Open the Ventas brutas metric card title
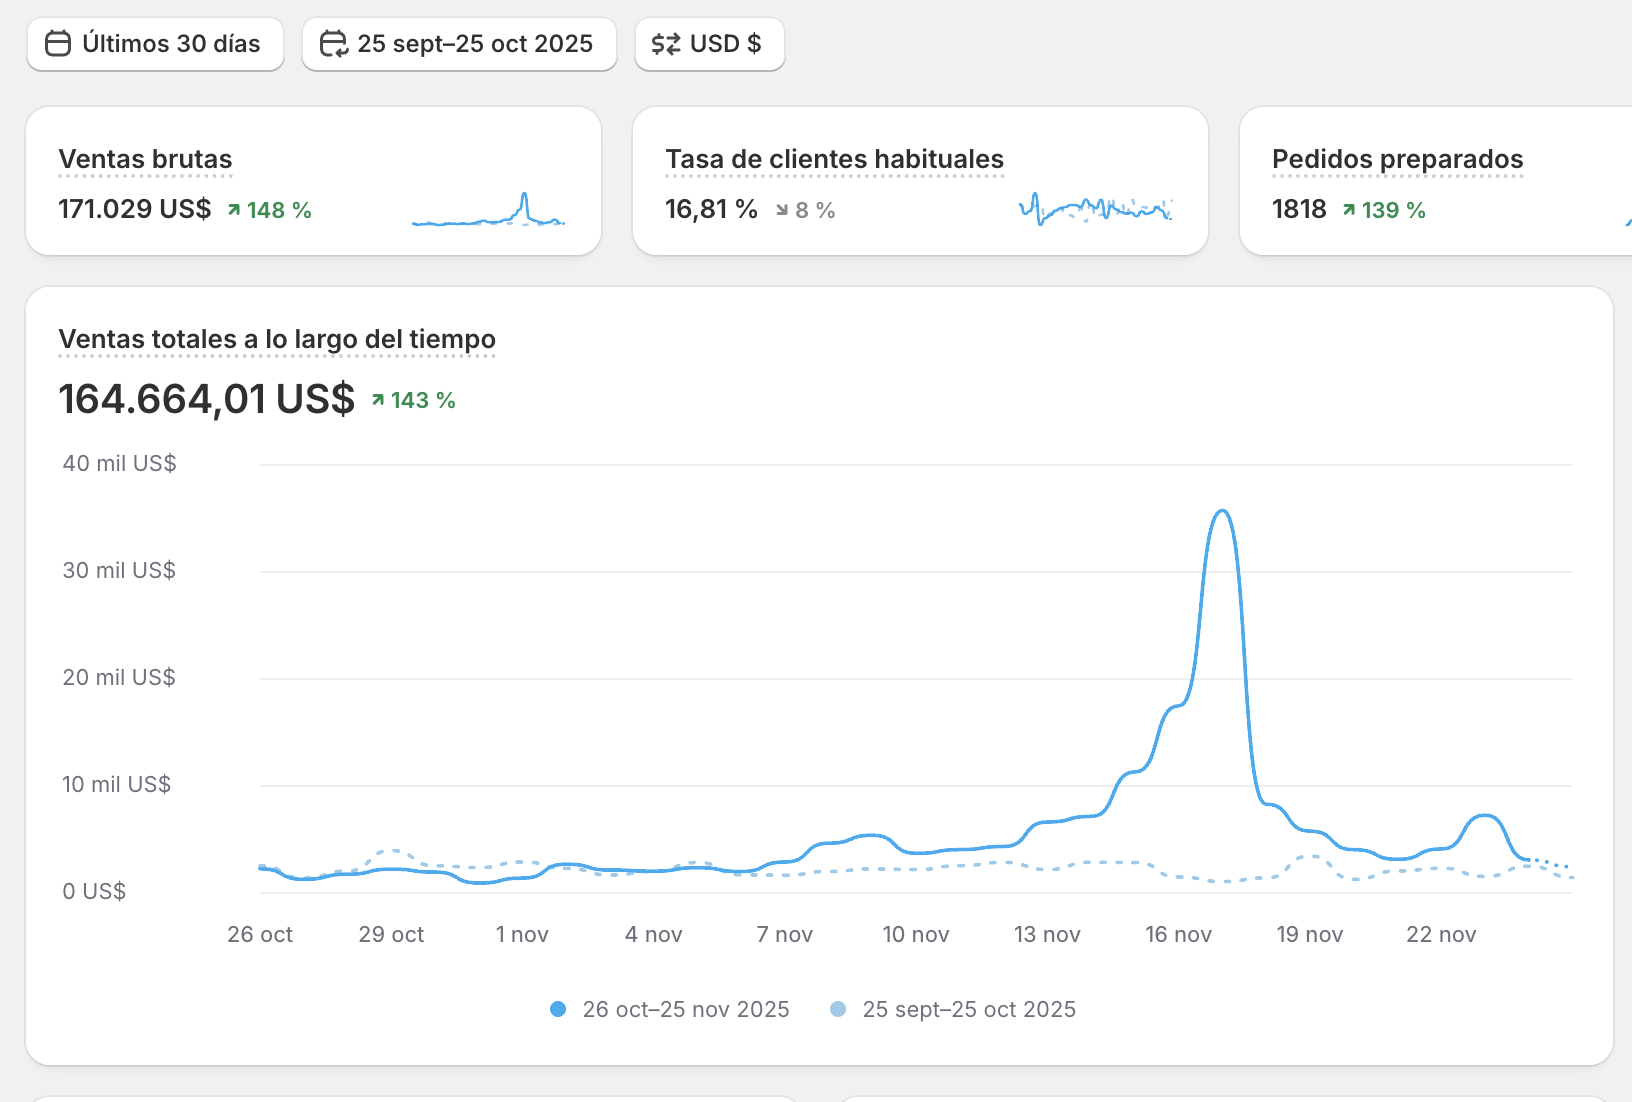This screenshot has width=1632, height=1102. click(x=145, y=159)
